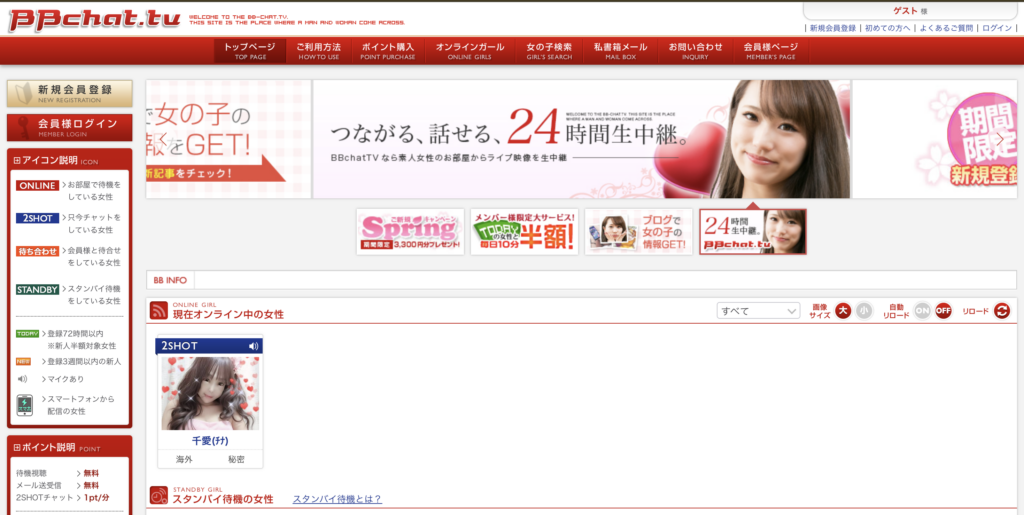Open the オンラインガール menu tab
The width and height of the screenshot is (1024, 515).
click(470, 51)
